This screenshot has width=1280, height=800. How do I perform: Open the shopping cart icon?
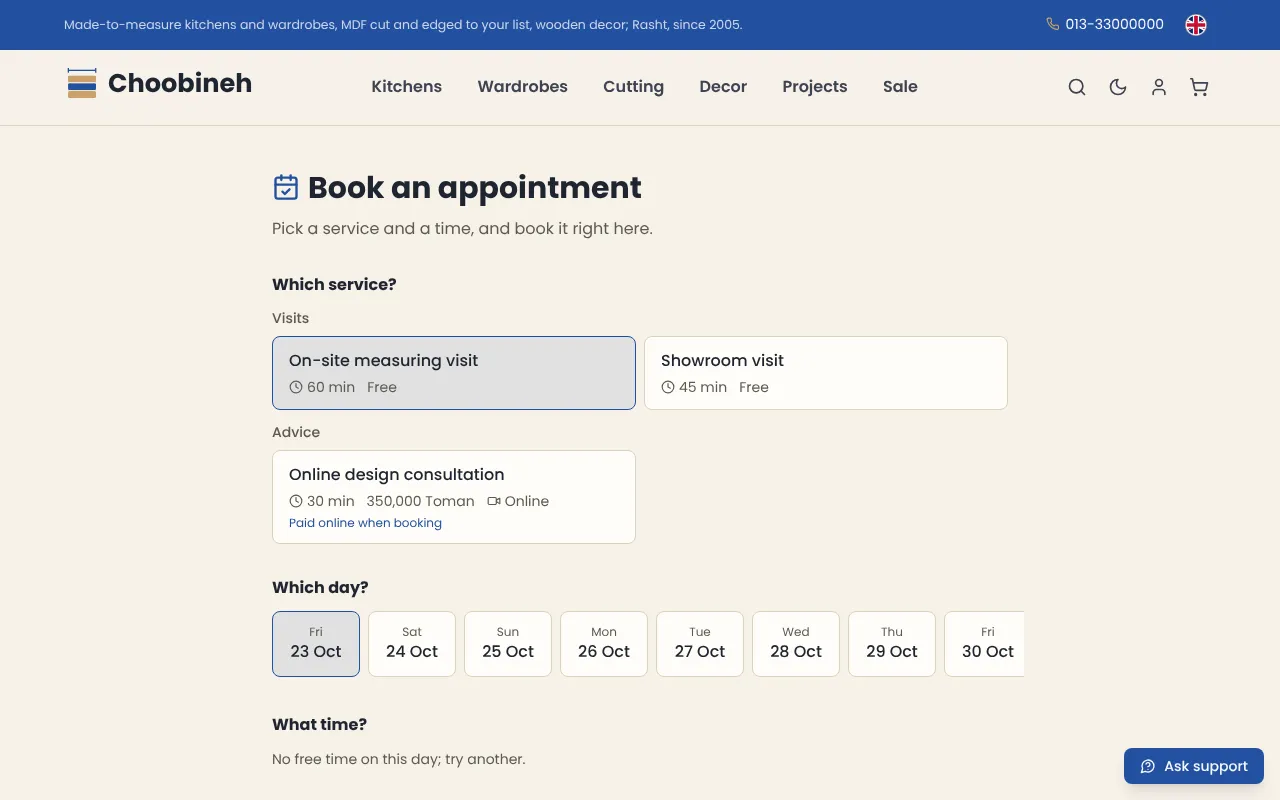(x=1199, y=87)
